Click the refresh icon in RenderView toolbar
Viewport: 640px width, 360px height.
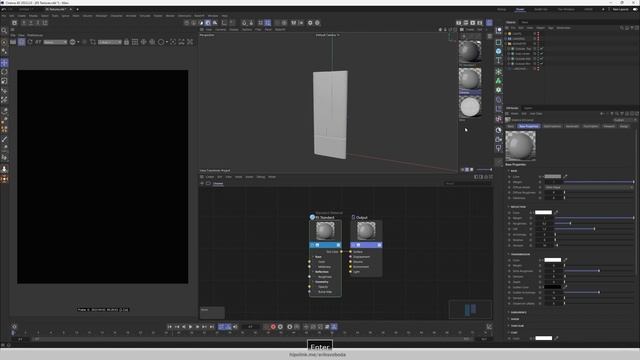click(30, 42)
